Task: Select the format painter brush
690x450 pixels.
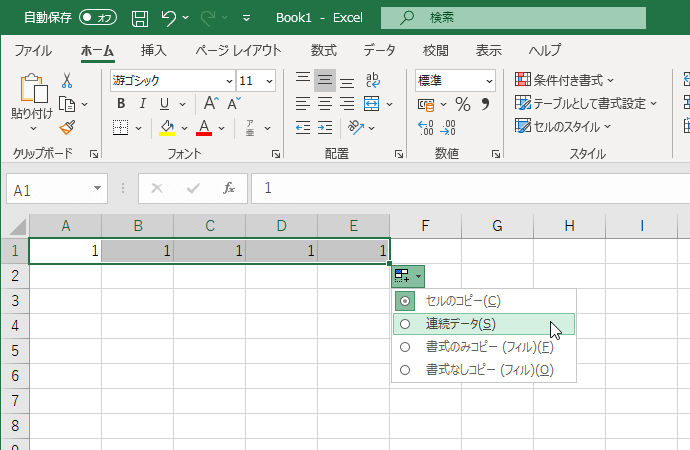Action: [67, 126]
